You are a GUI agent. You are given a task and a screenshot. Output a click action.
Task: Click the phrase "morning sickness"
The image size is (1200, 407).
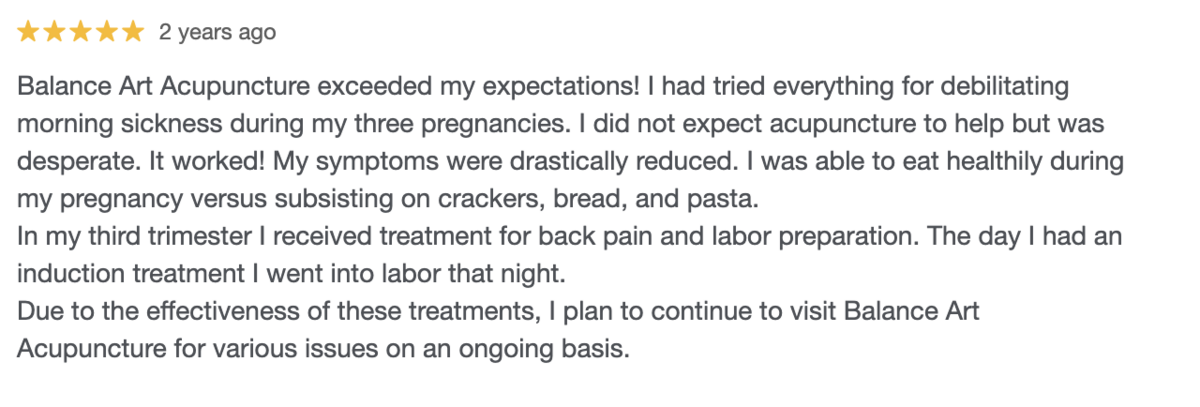click(x=106, y=124)
